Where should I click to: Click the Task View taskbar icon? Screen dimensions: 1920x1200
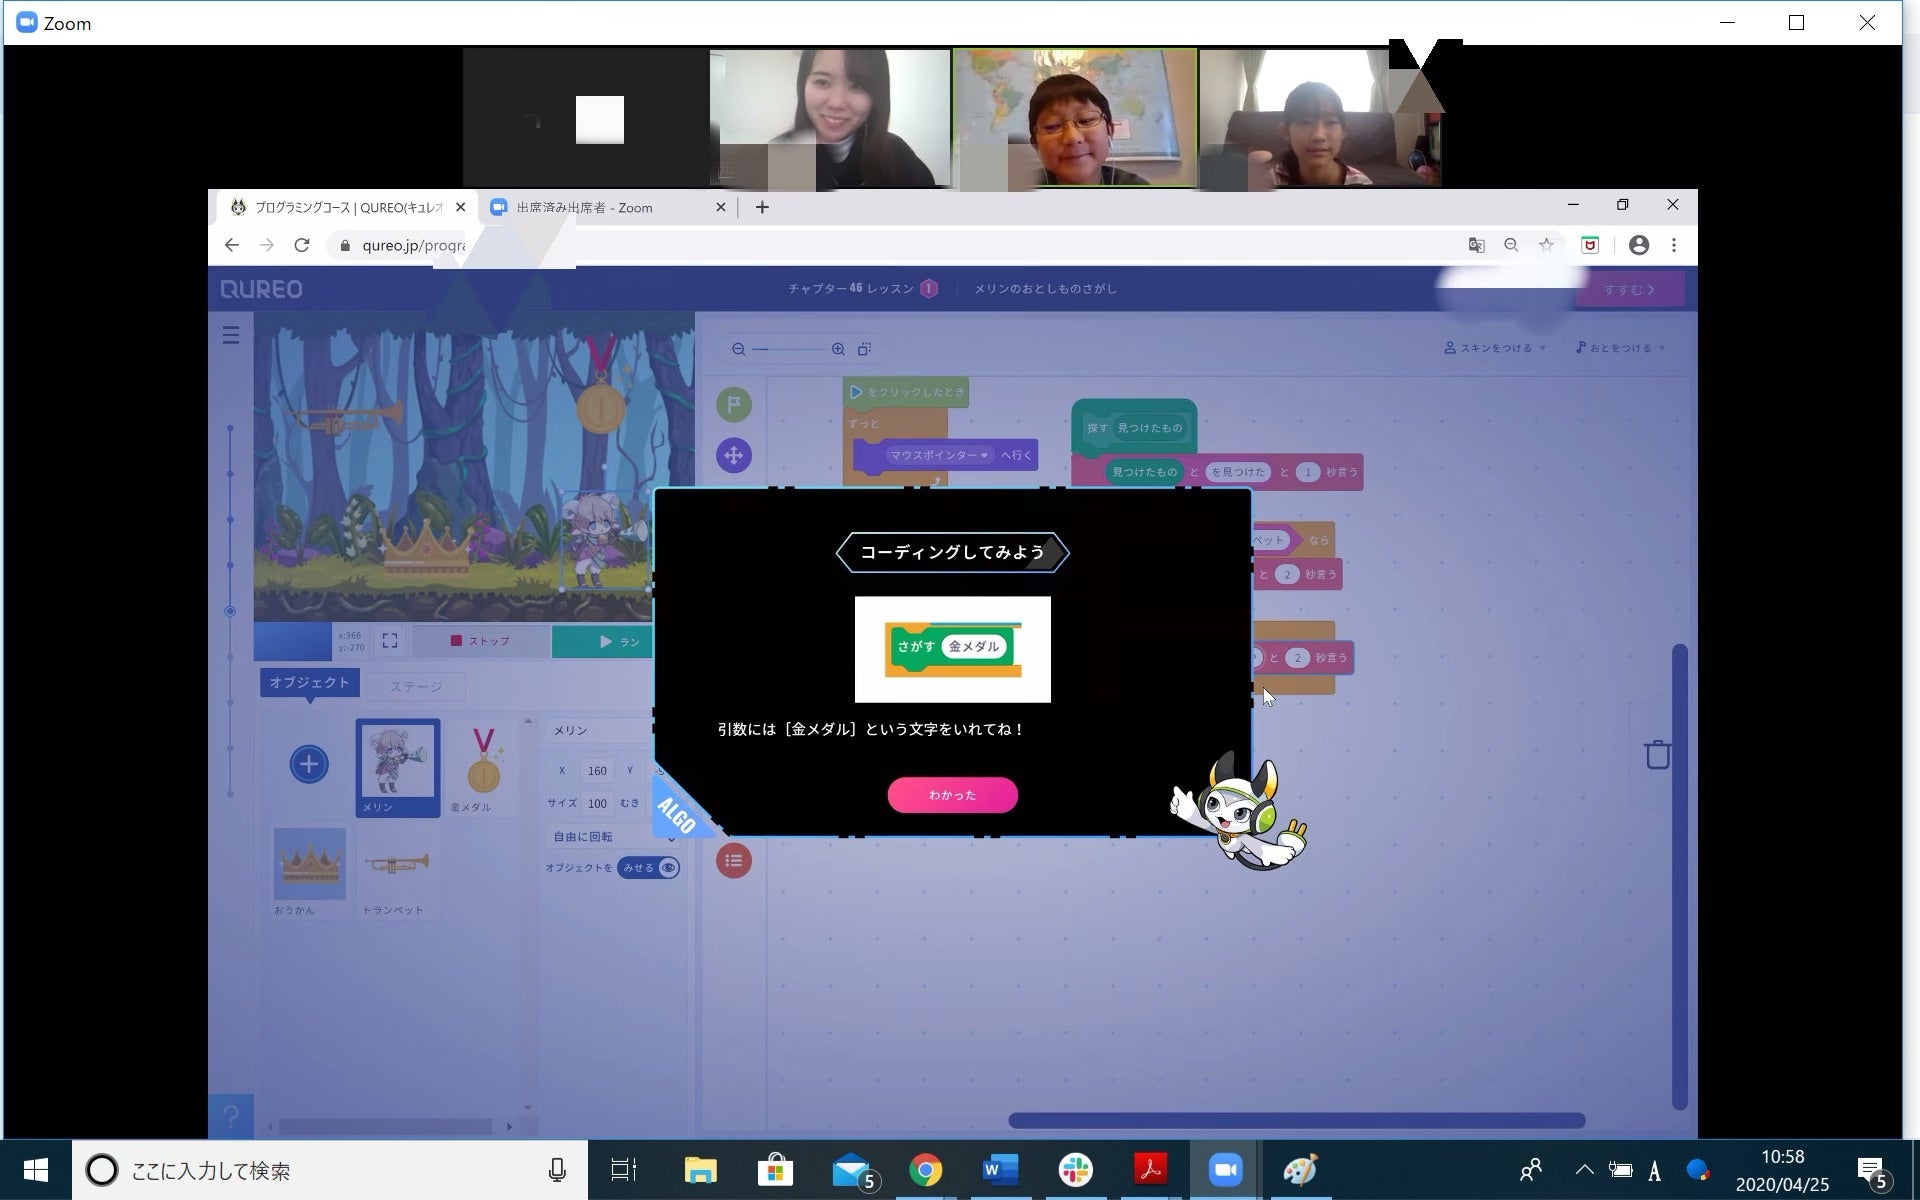[623, 1170]
